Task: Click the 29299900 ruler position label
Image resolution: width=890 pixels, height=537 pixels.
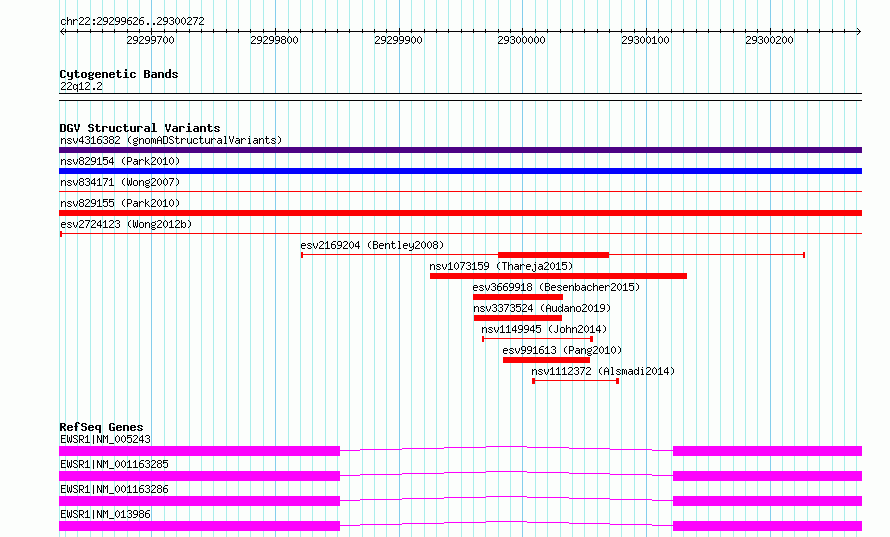Action: click(398, 40)
